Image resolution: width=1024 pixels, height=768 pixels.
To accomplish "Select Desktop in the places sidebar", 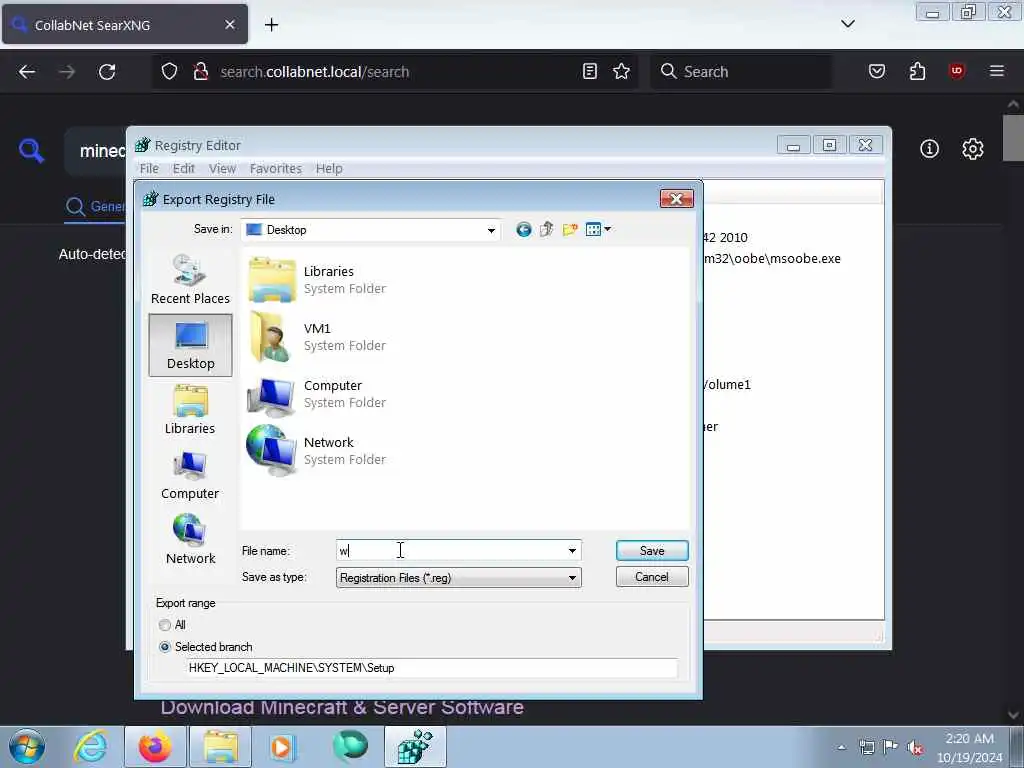I will [190, 345].
